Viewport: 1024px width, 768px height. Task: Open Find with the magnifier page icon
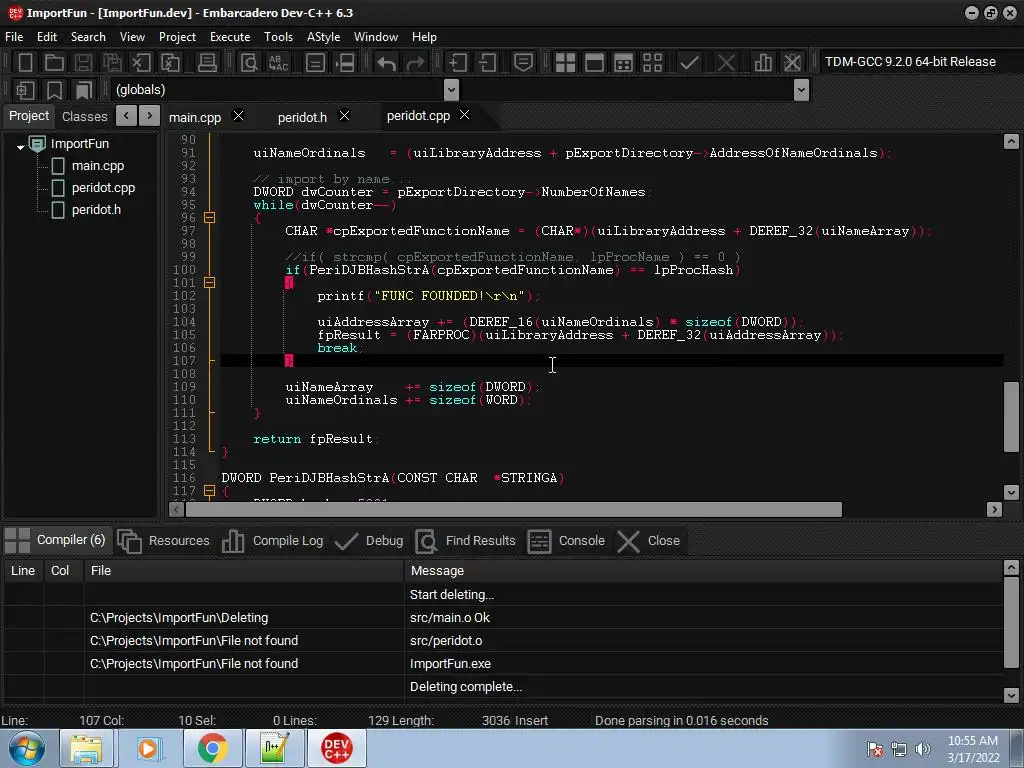249,63
